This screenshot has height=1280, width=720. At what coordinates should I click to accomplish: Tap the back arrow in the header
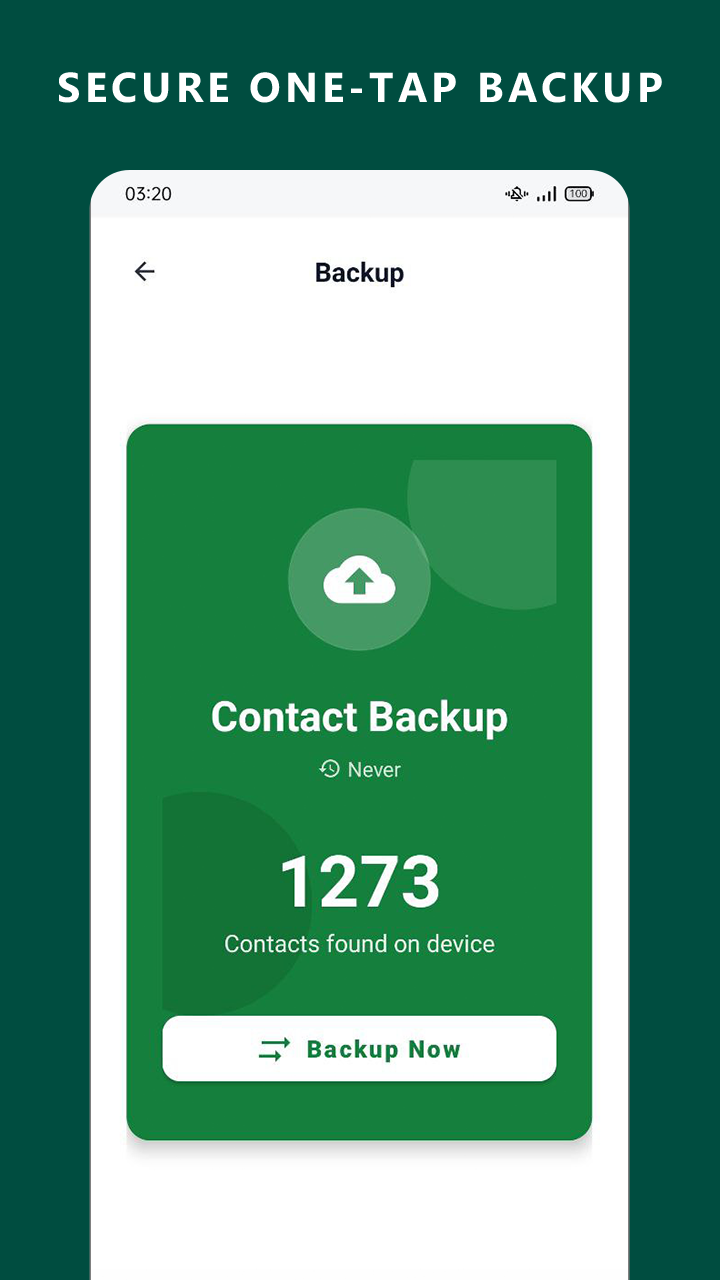click(x=145, y=271)
